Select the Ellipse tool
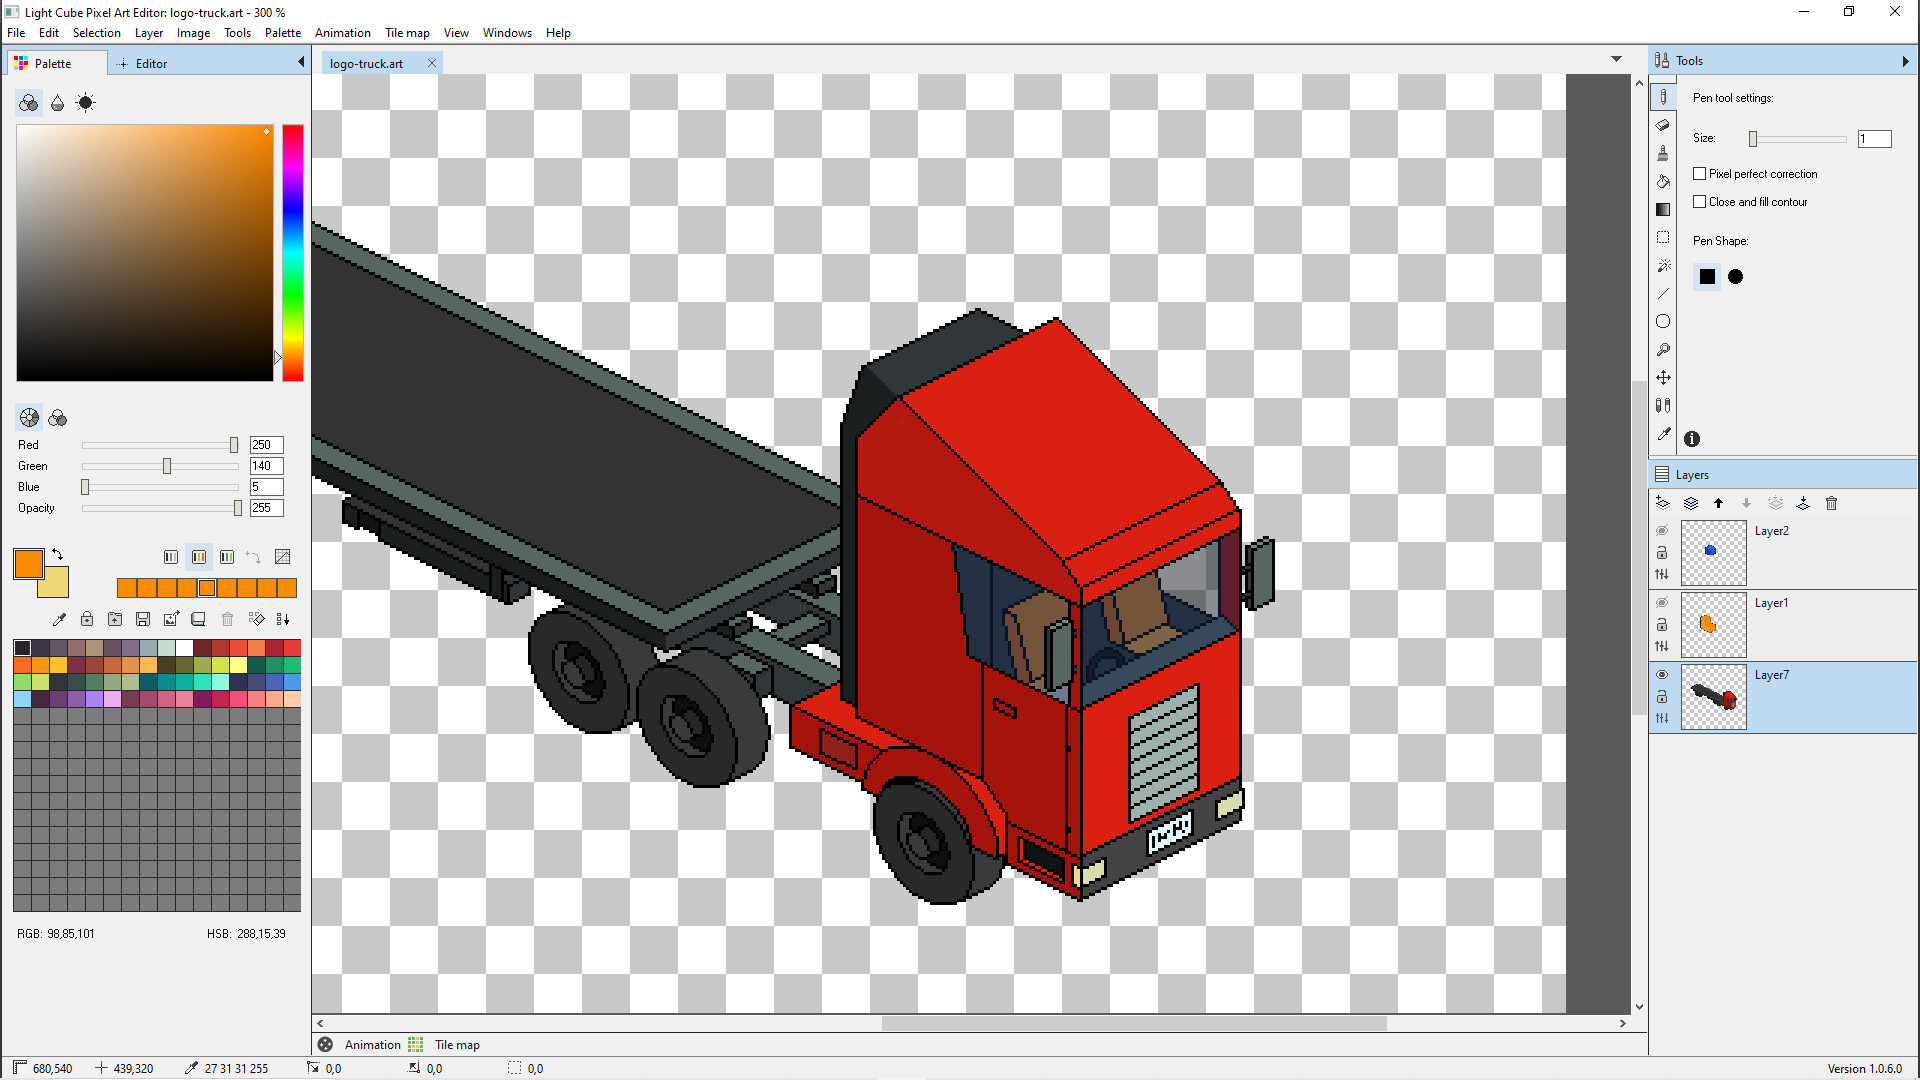This screenshot has height=1080, width=1920. (1663, 321)
